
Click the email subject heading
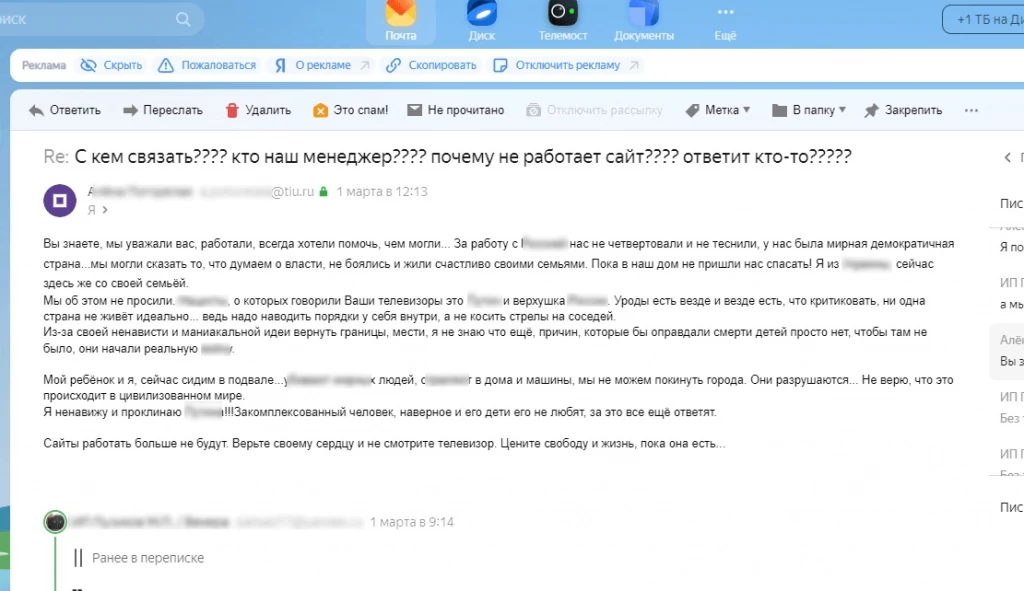(x=447, y=157)
